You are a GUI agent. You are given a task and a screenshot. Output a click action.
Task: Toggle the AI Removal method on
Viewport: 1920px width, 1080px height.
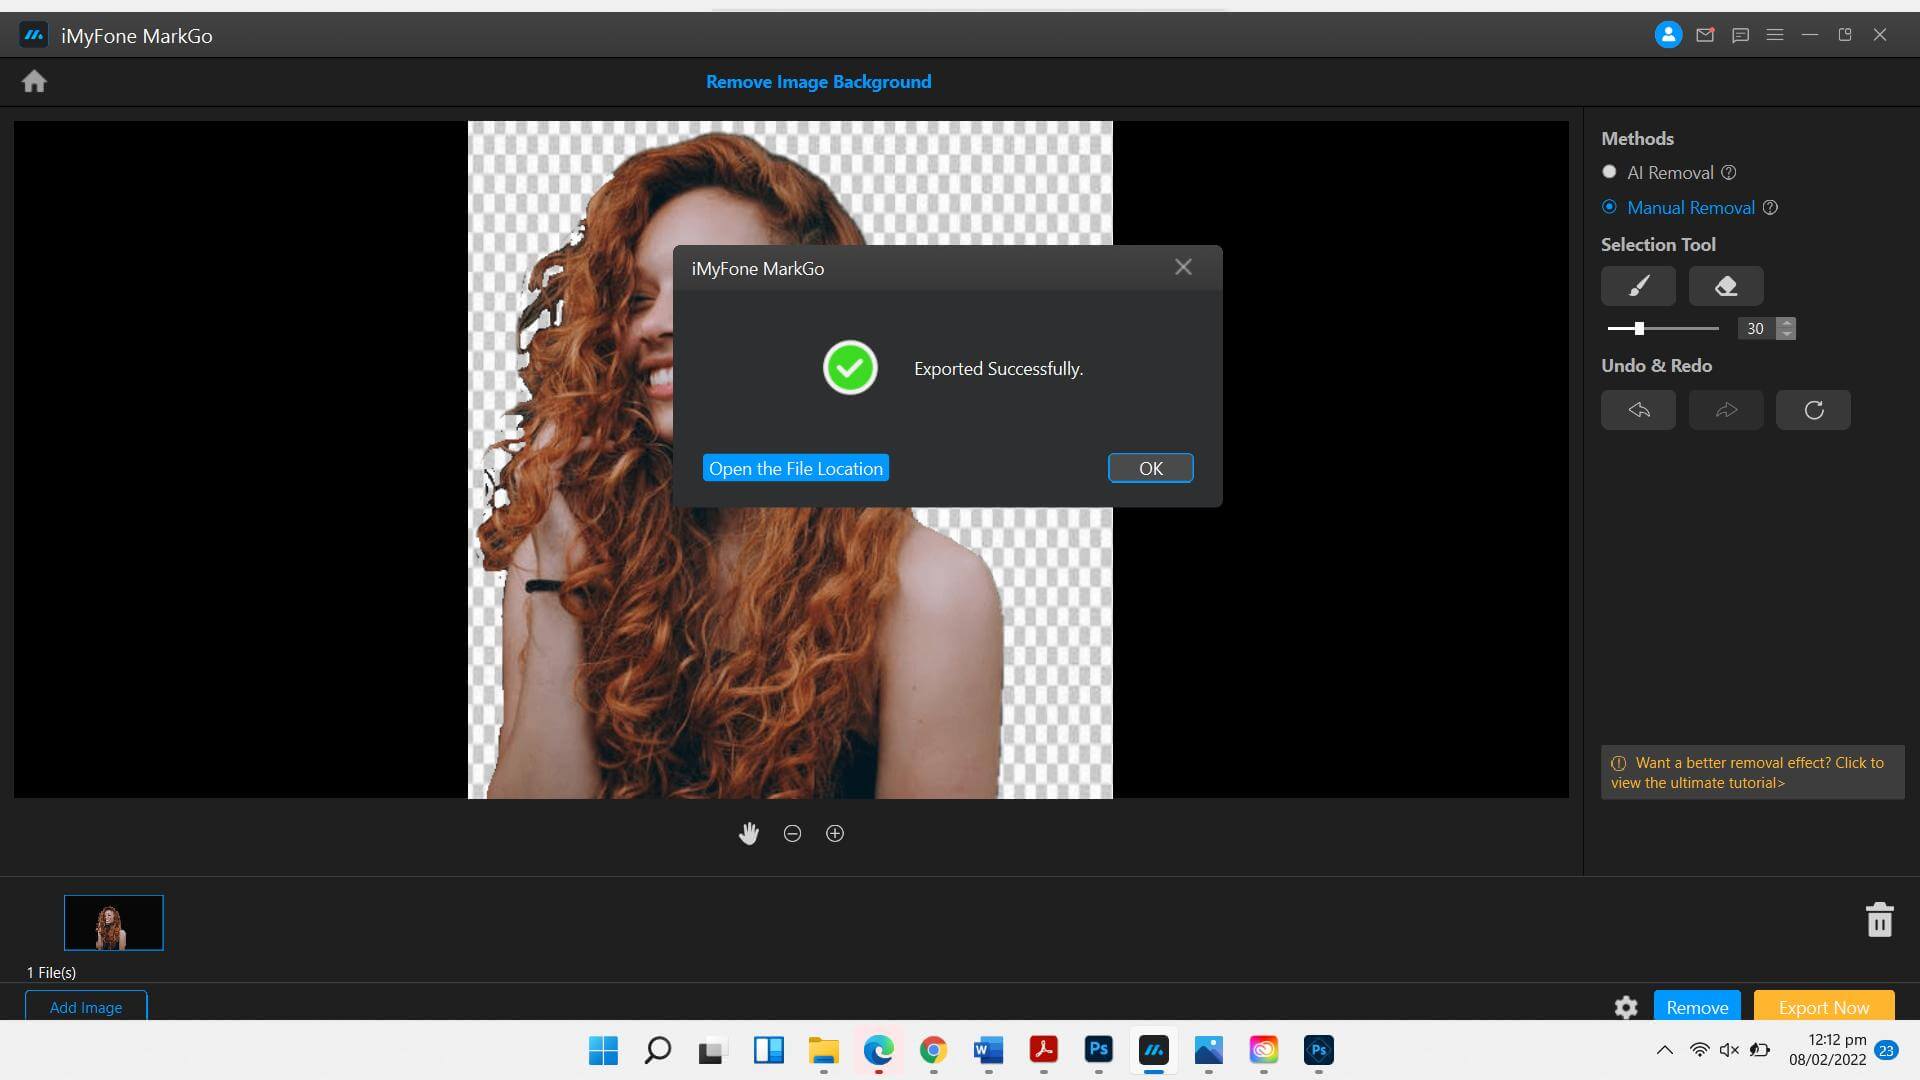(x=1610, y=171)
